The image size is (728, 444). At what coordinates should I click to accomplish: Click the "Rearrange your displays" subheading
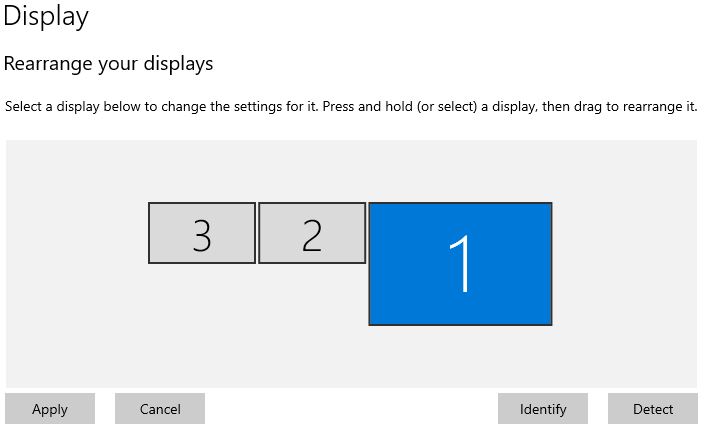[x=109, y=64]
